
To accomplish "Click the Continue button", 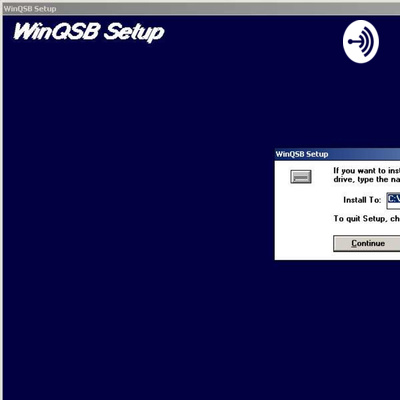I will [367, 243].
